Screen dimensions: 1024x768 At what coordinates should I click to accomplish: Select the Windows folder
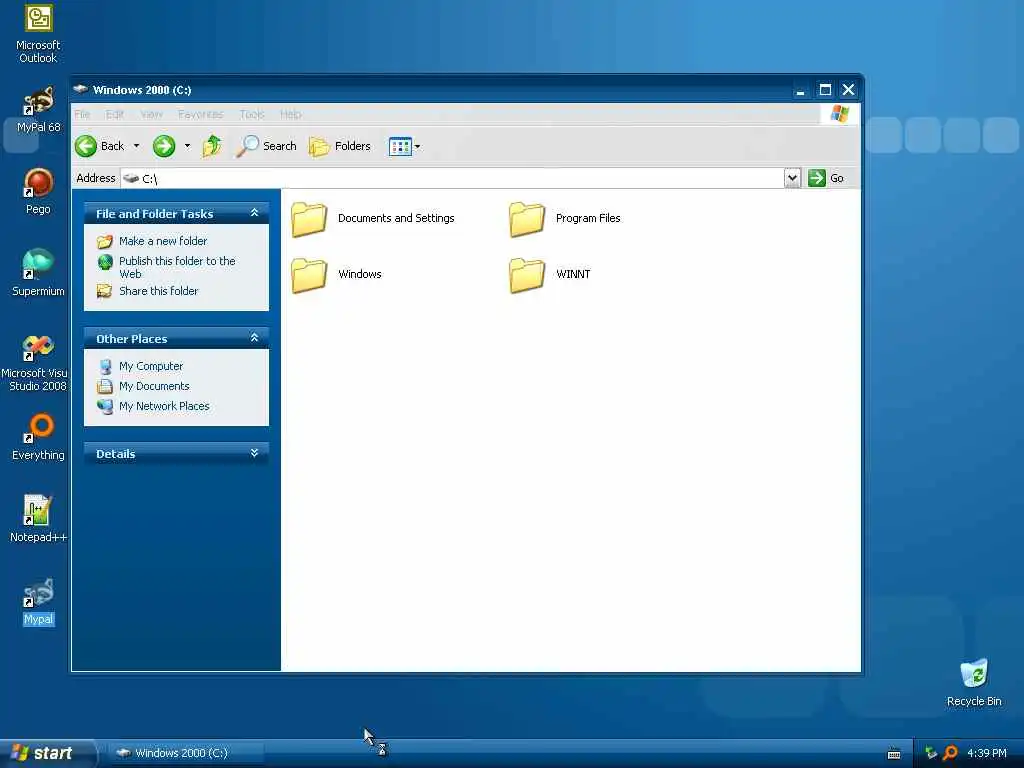pos(337,275)
